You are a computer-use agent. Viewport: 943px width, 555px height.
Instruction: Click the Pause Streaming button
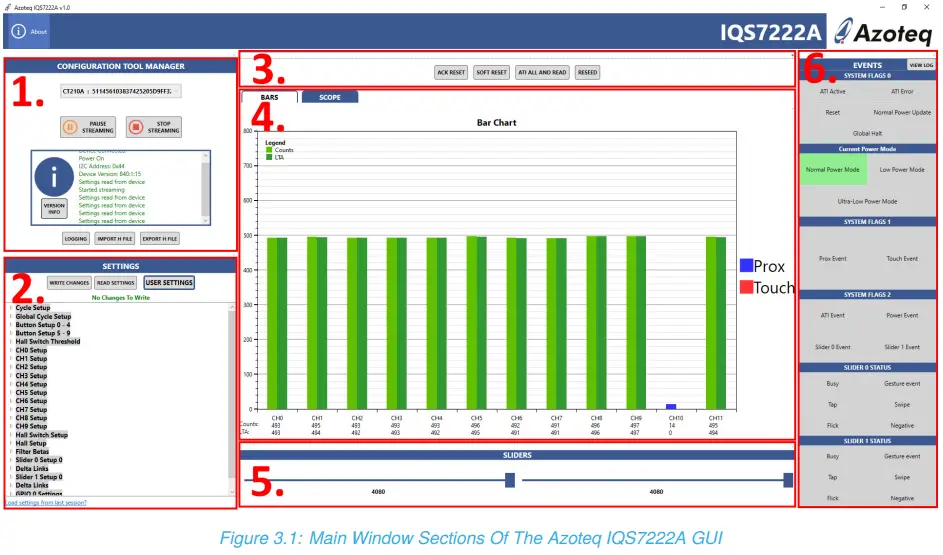88,127
